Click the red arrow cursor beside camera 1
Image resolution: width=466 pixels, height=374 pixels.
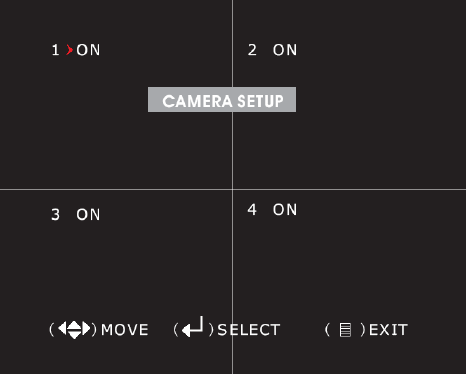(69, 50)
